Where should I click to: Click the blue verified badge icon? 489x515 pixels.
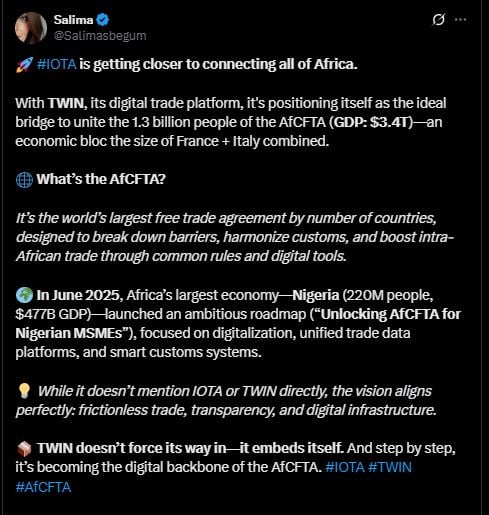pos(102,20)
